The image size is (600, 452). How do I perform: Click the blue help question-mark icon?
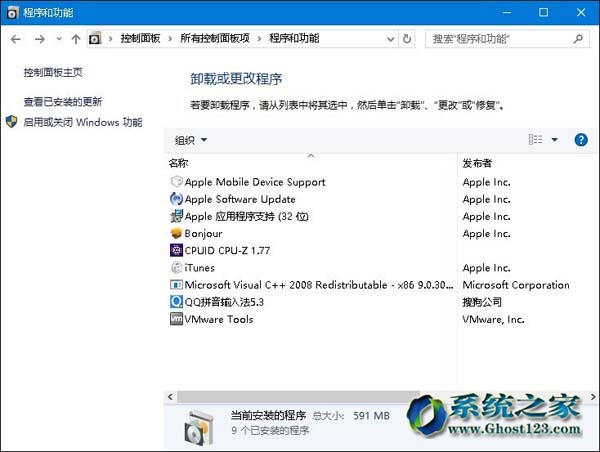click(581, 140)
